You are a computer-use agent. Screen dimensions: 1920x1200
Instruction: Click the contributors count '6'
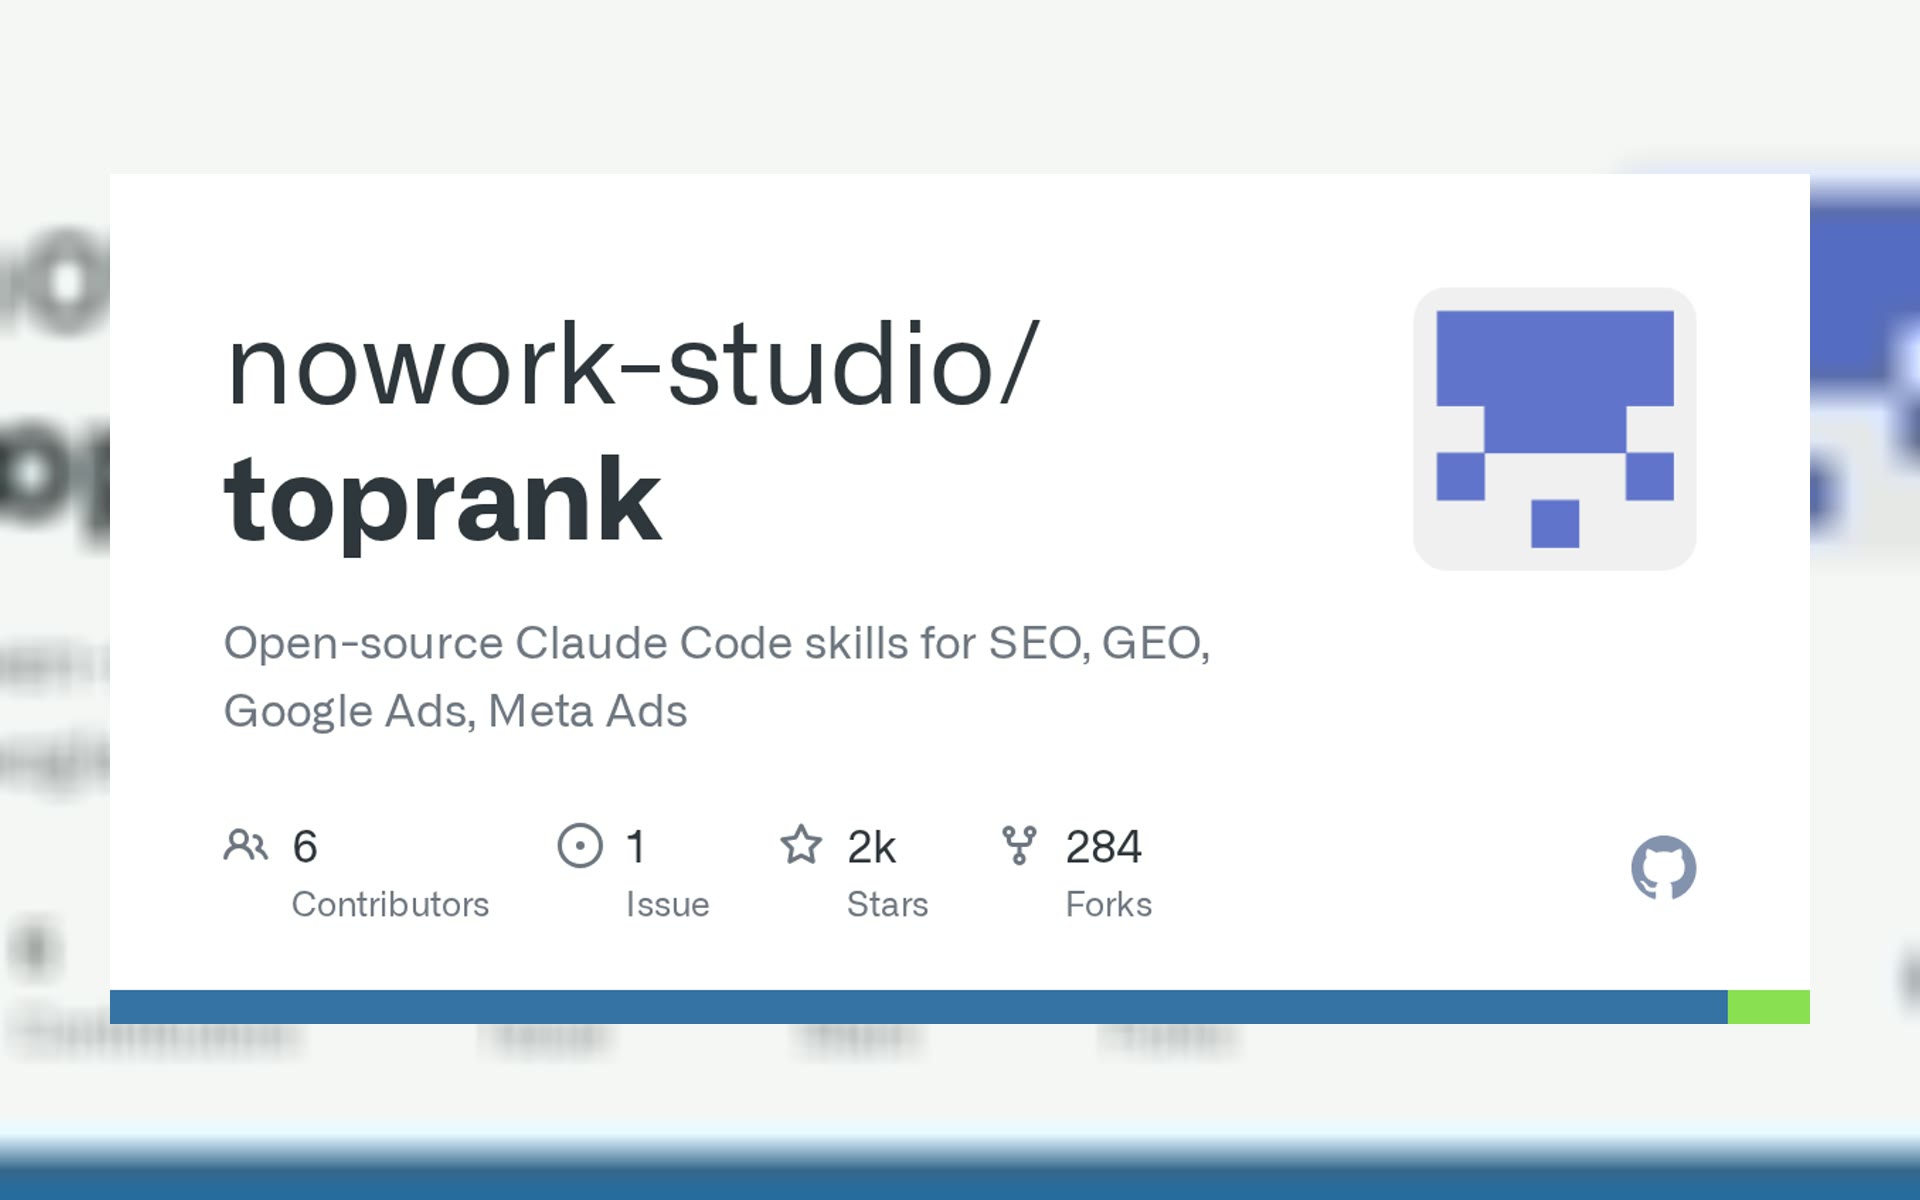pos(305,847)
